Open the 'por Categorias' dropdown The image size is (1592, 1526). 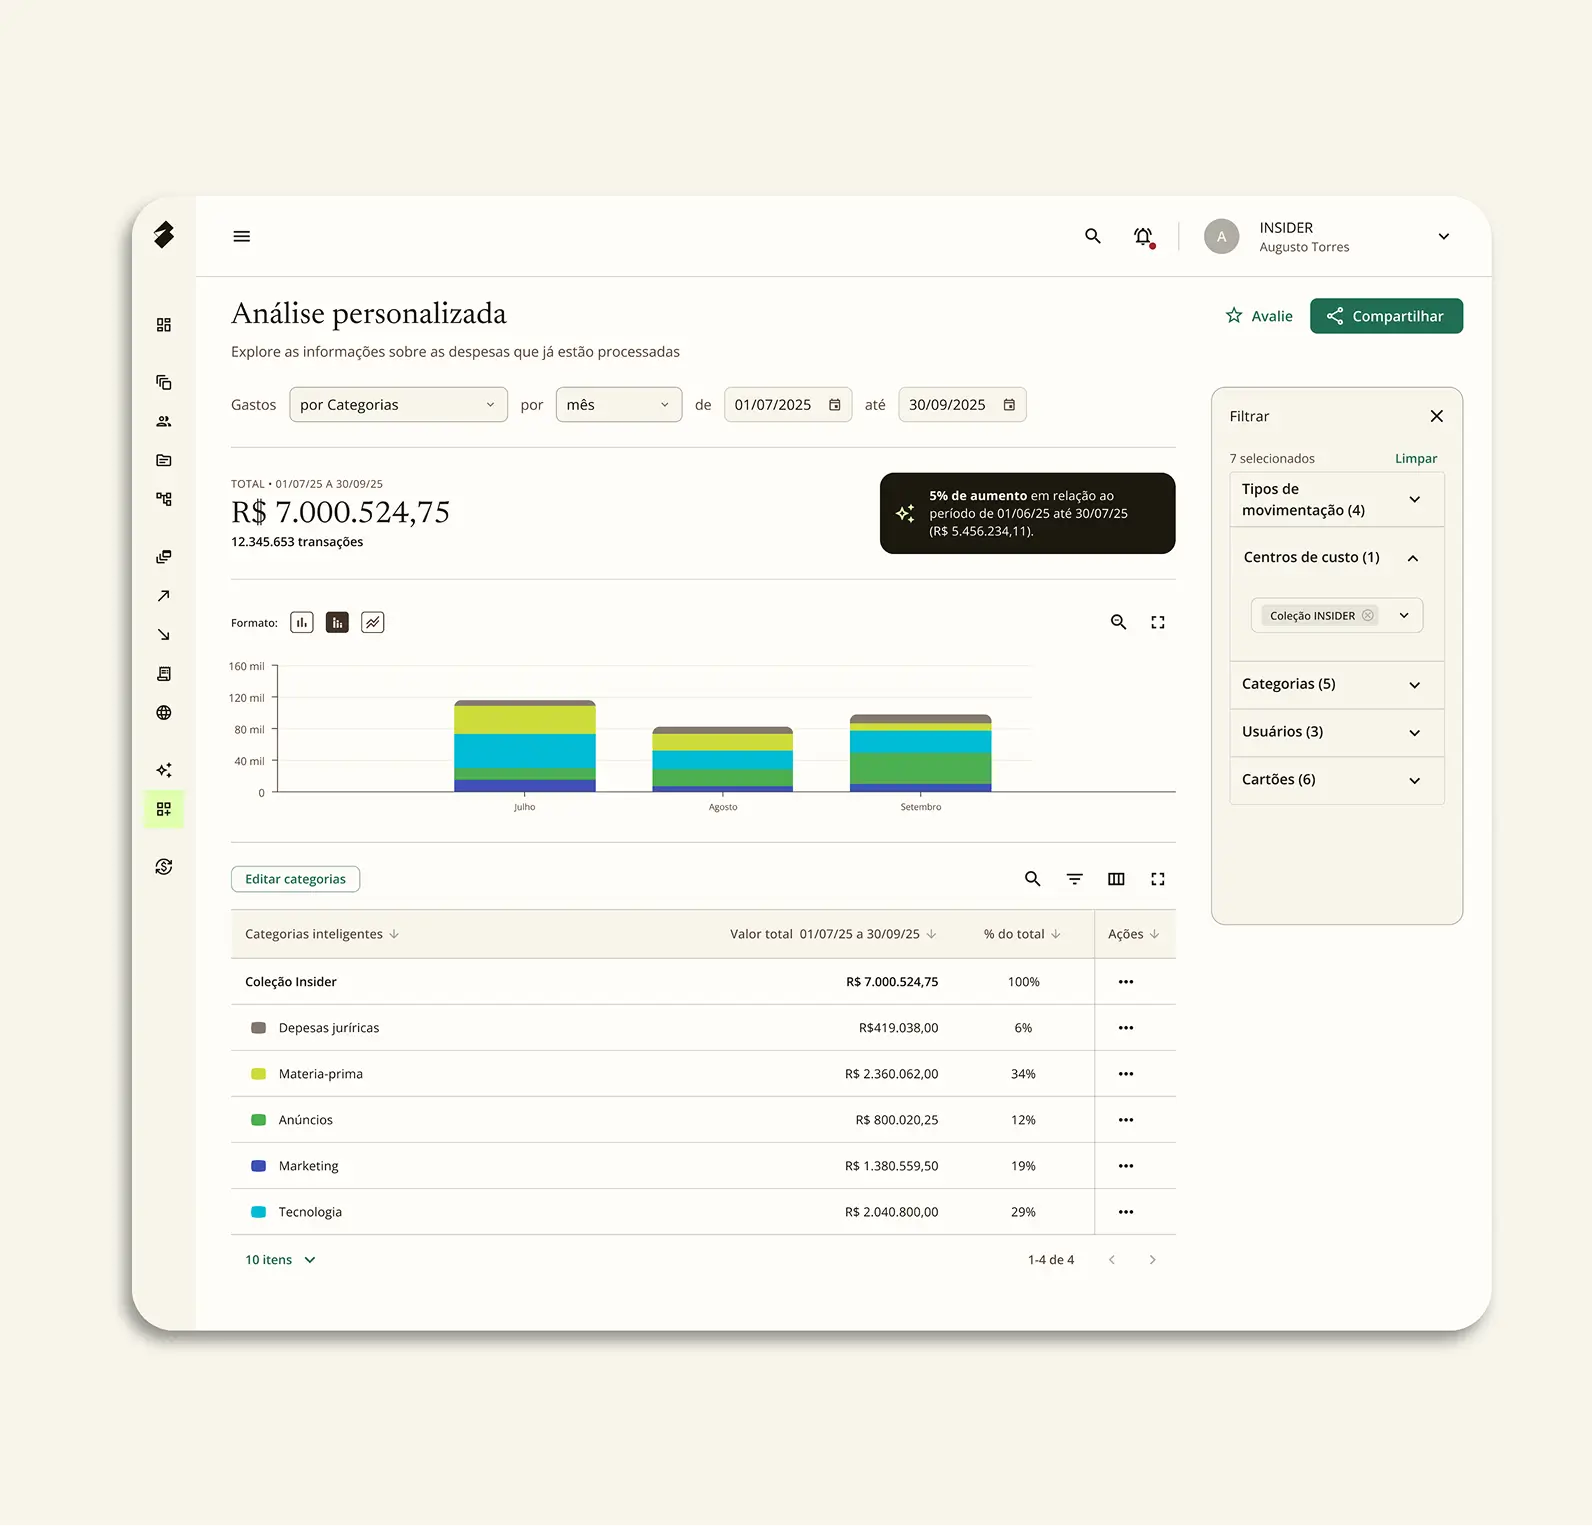coord(398,405)
